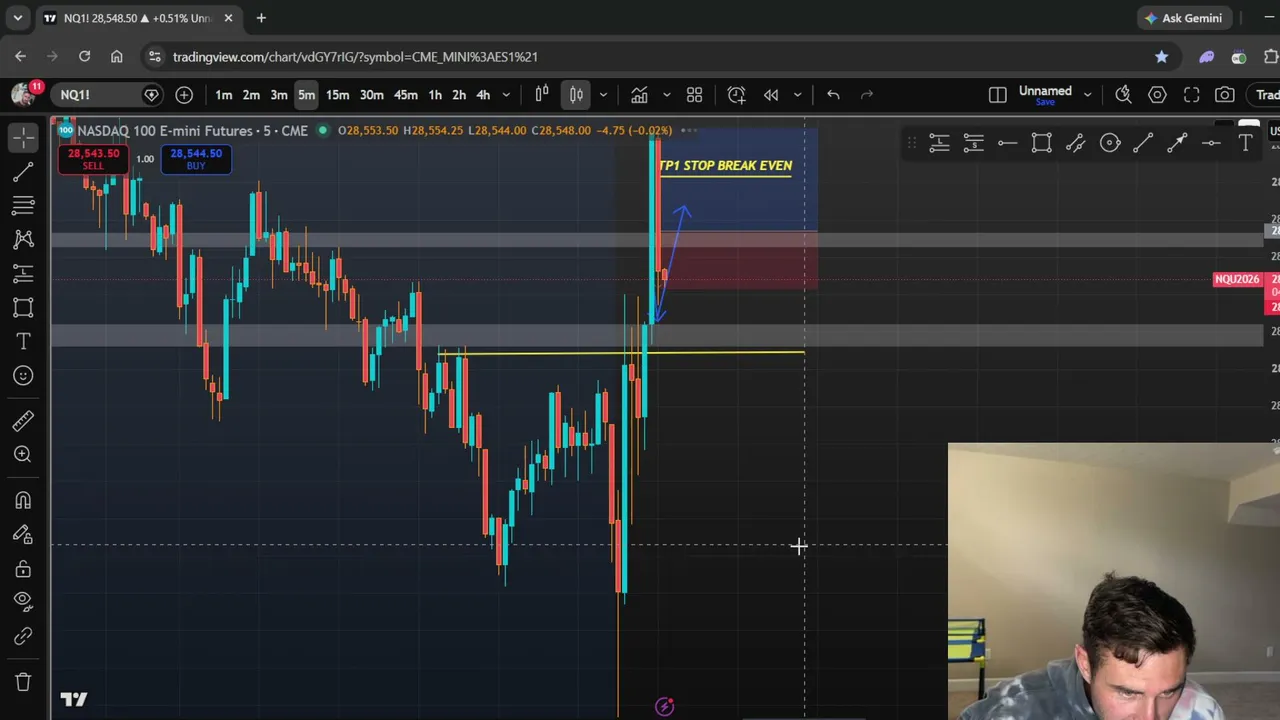Expand the Unnamed layout dropdown
This screenshot has height=720, width=1280.
(x=1087, y=95)
